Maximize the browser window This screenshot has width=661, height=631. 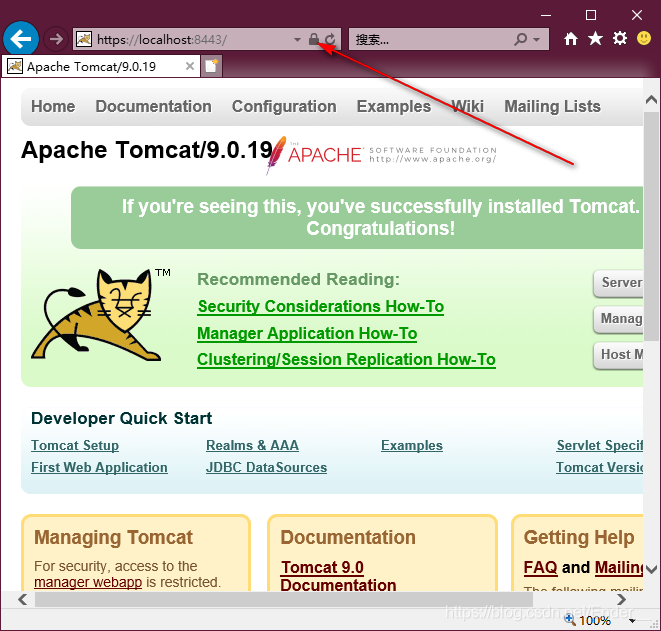coord(591,15)
